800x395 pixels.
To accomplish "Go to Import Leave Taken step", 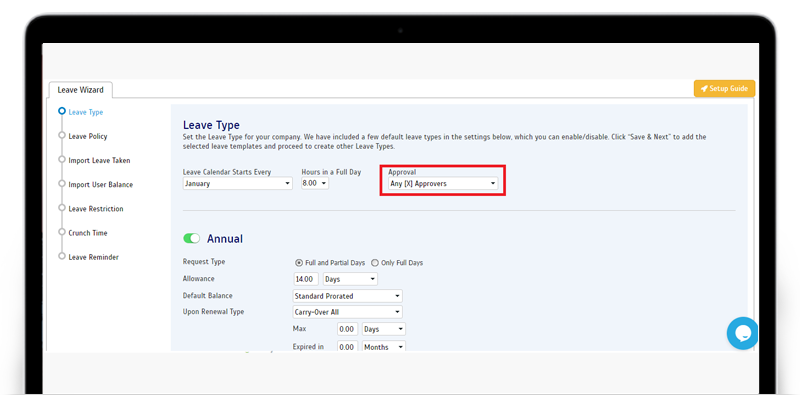I will pyautogui.click(x=99, y=160).
